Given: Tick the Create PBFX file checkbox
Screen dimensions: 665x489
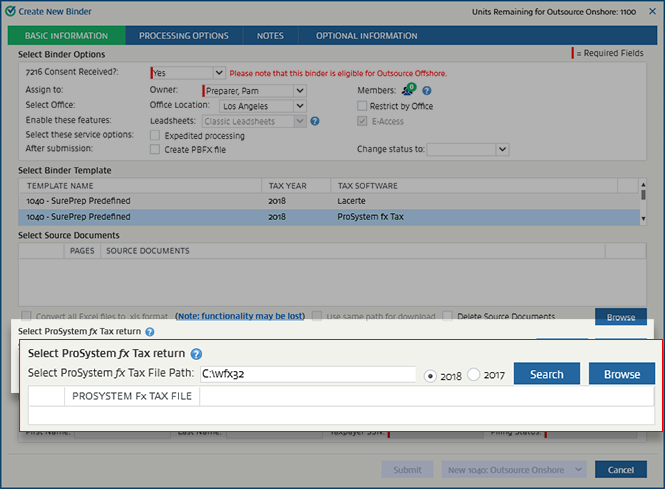Looking at the screenshot, I should (155, 149).
